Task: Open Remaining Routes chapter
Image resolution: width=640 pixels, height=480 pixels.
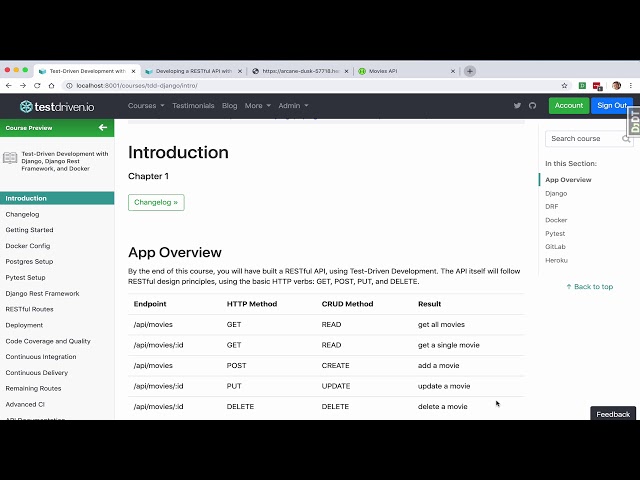Action: click(33, 389)
